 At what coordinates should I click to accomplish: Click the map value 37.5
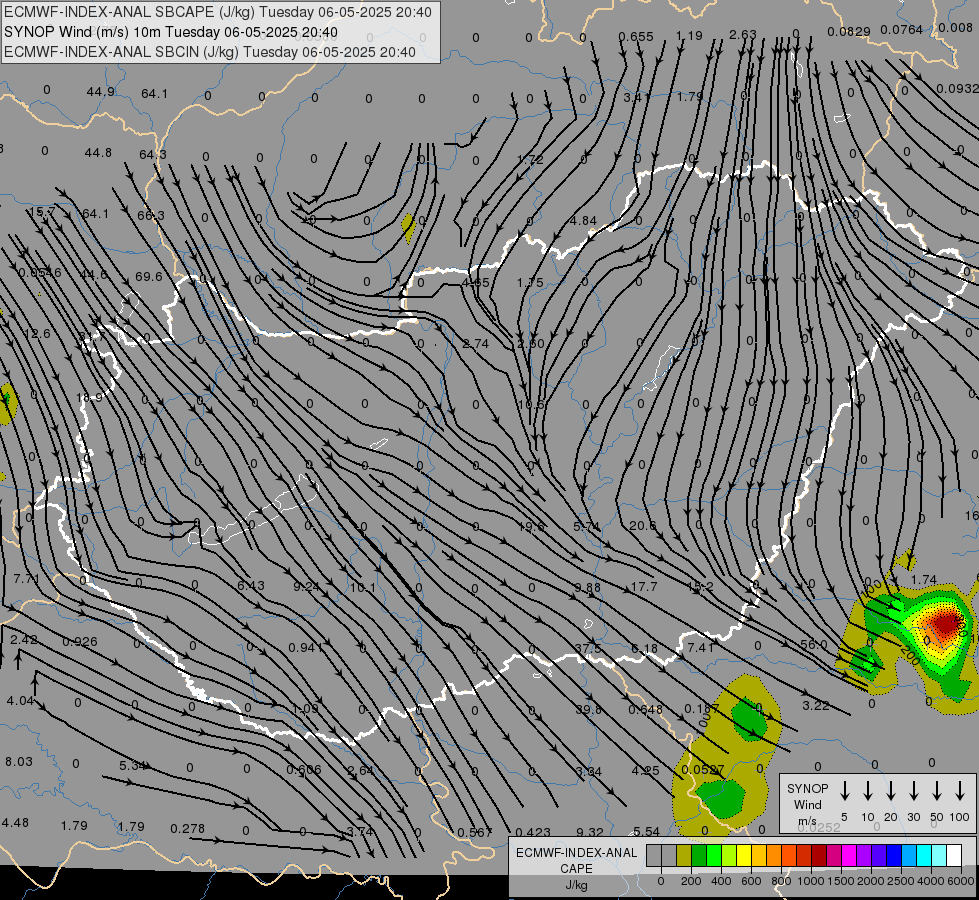tap(588, 648)
